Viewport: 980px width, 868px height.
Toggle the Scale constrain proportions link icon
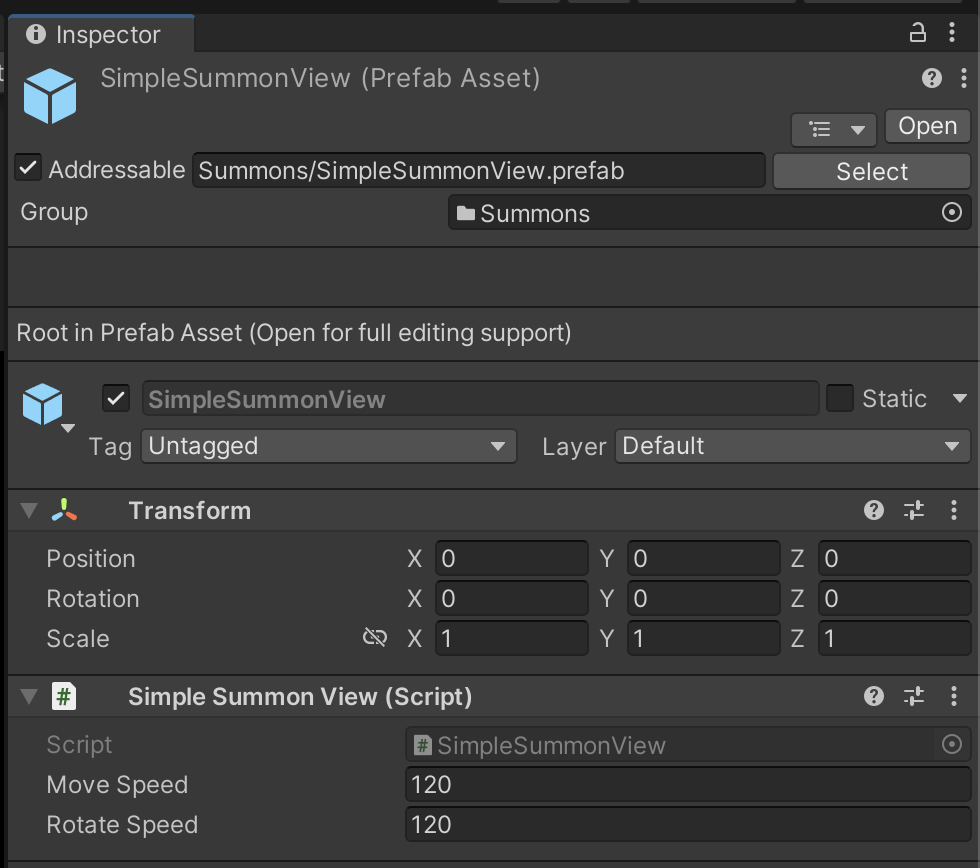pos(375,638)
